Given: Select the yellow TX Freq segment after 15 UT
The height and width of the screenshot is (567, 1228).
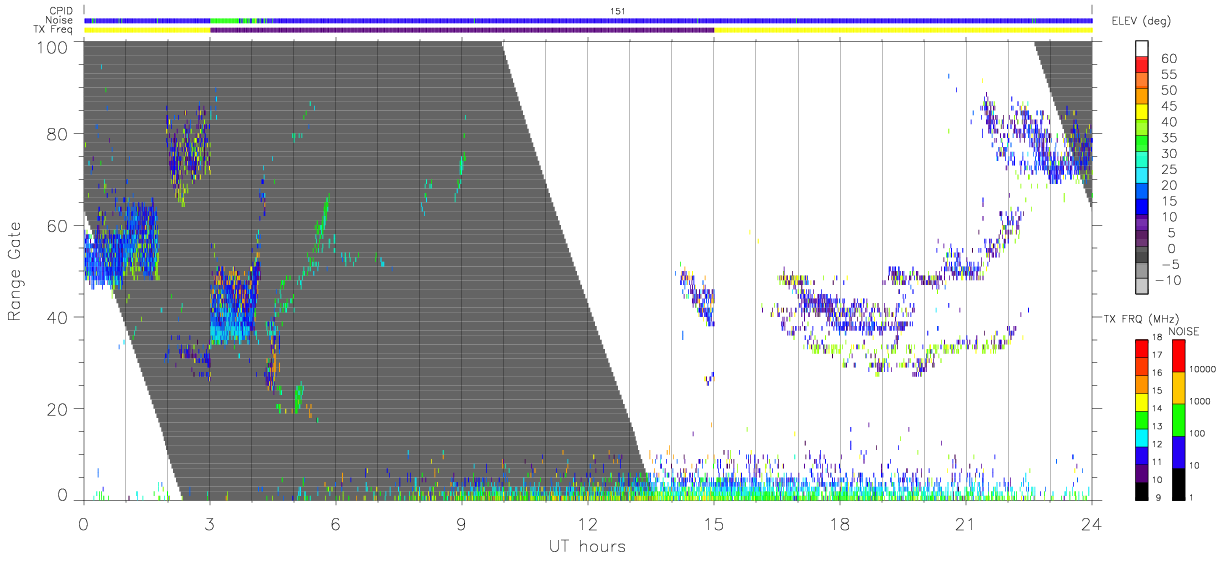Looking at the screenshot, I should click(x=903, y=30).
